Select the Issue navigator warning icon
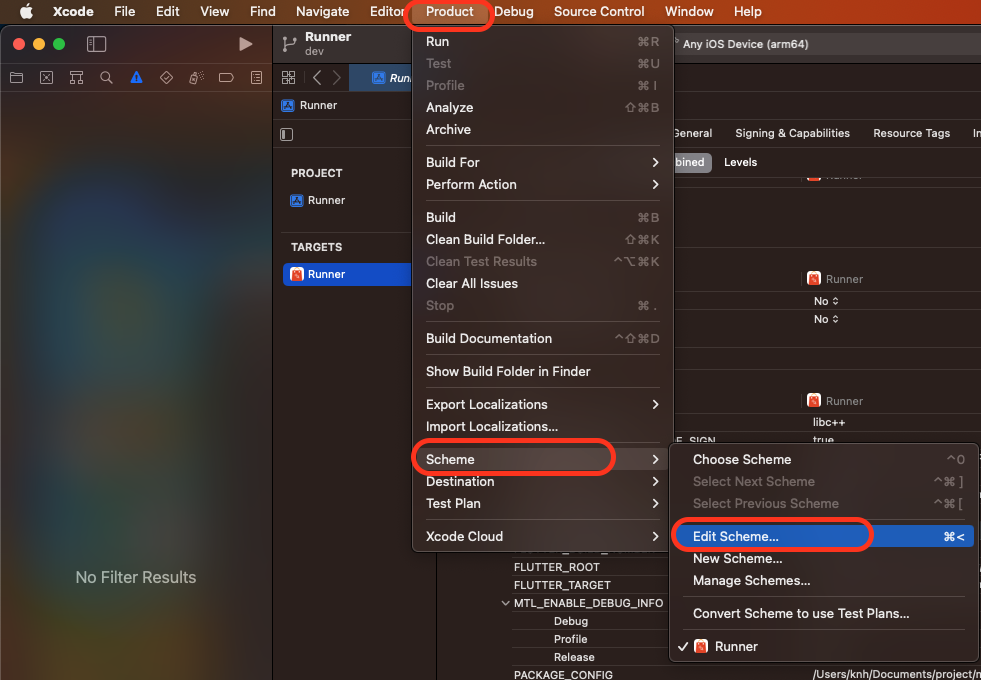This screenshot has height=680, width=981. [x=136, y=78]
